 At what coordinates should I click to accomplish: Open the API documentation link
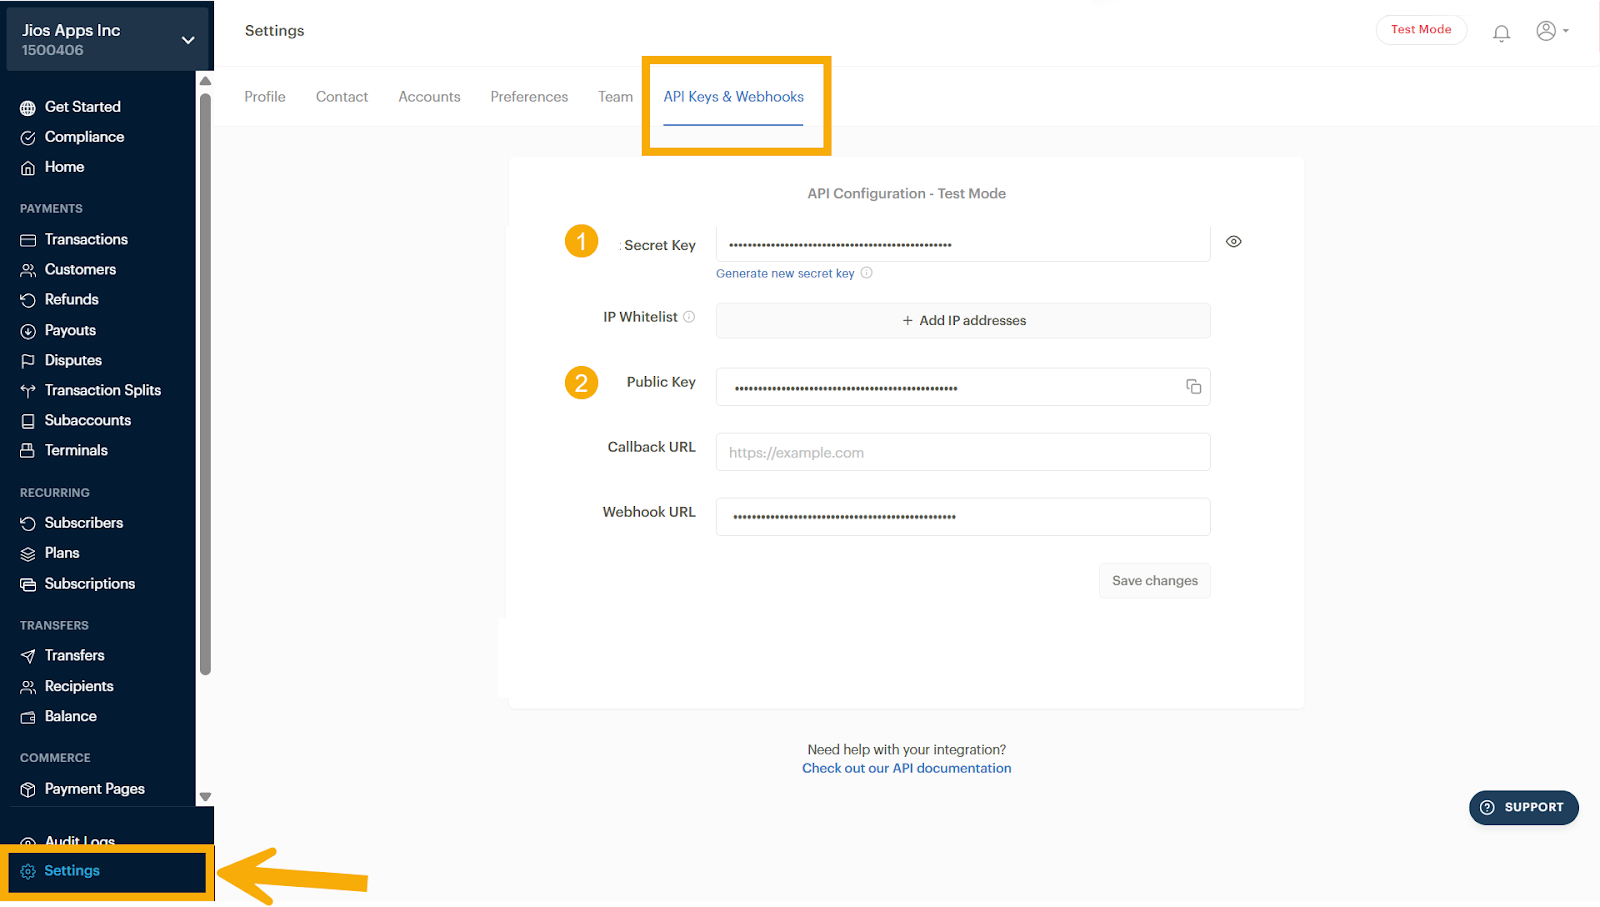907,768
